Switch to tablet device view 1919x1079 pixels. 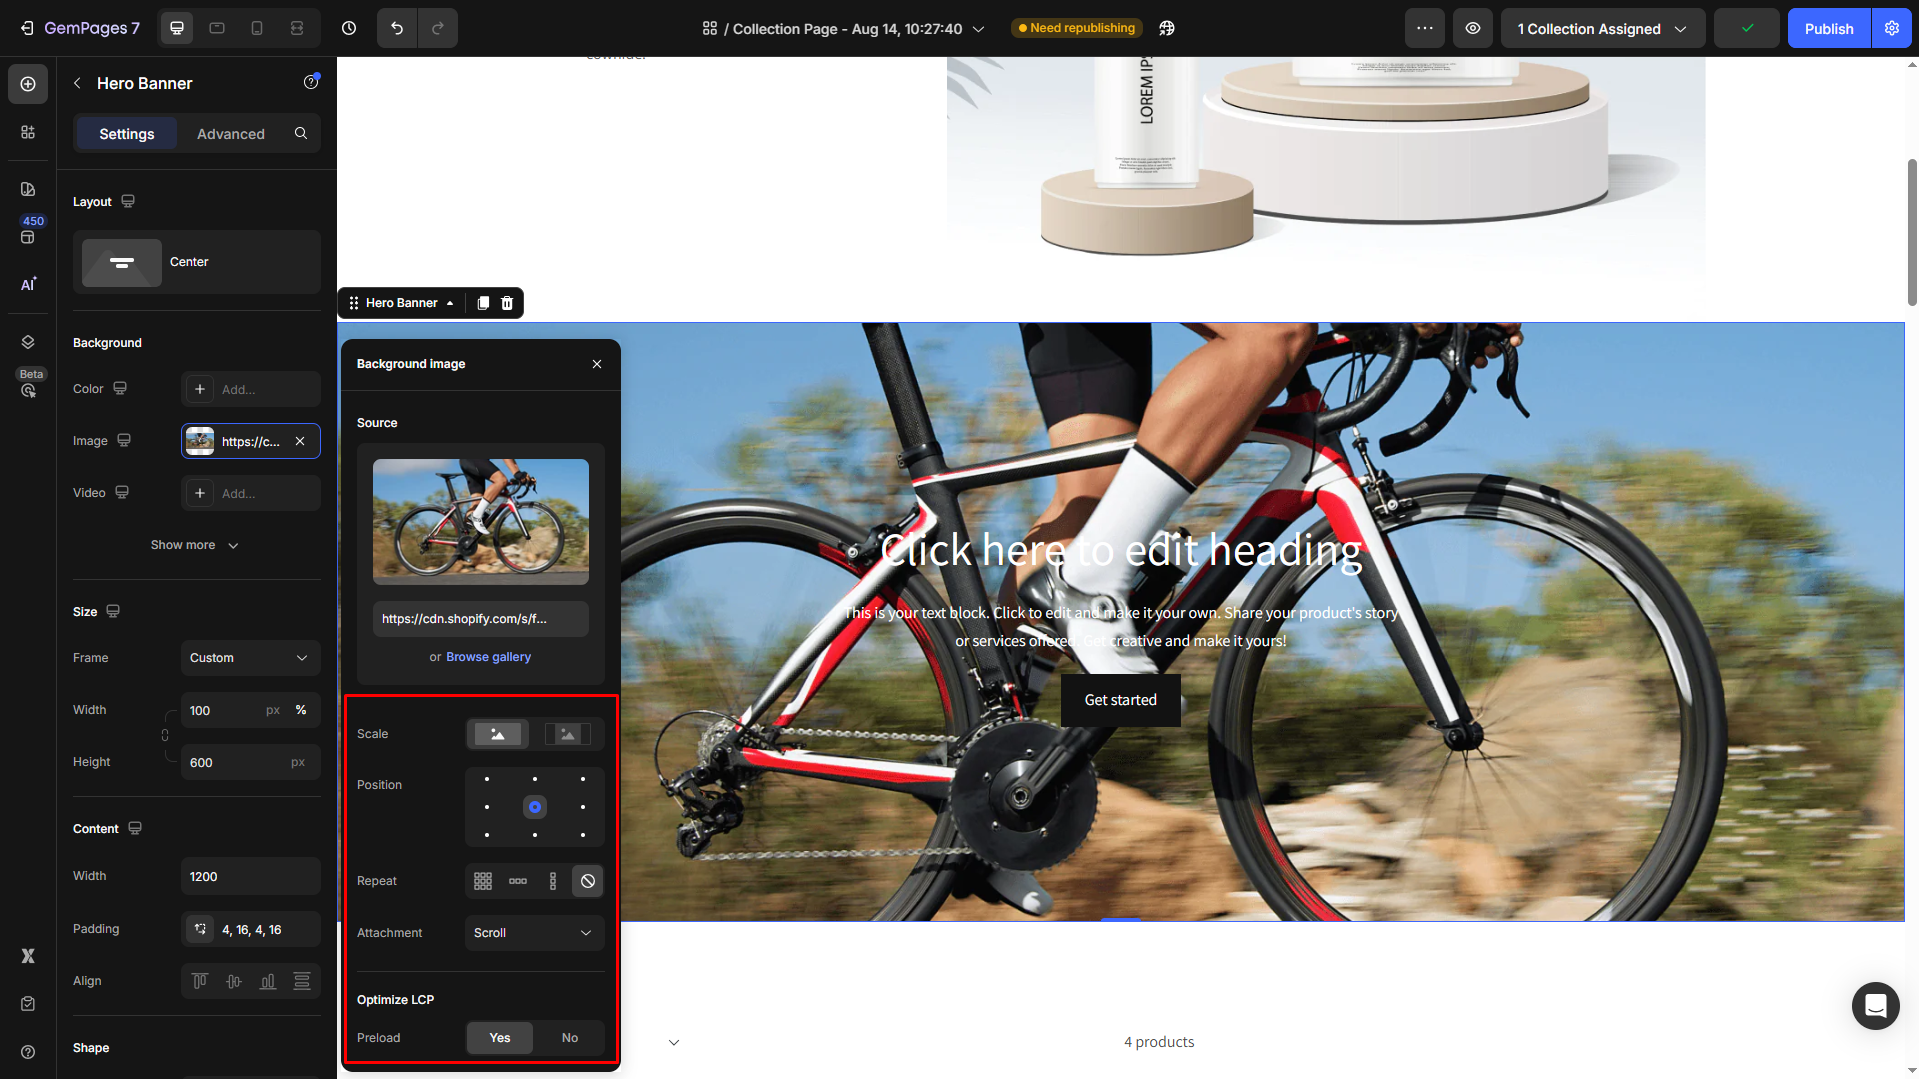217,28
